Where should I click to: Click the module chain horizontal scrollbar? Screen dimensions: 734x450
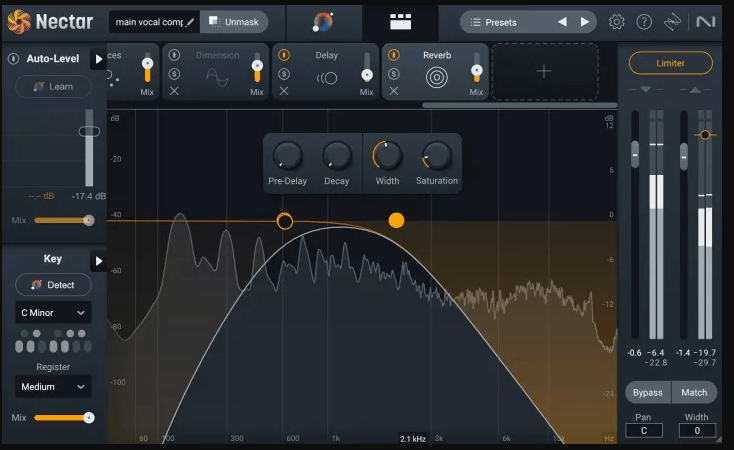click(520, 105)
